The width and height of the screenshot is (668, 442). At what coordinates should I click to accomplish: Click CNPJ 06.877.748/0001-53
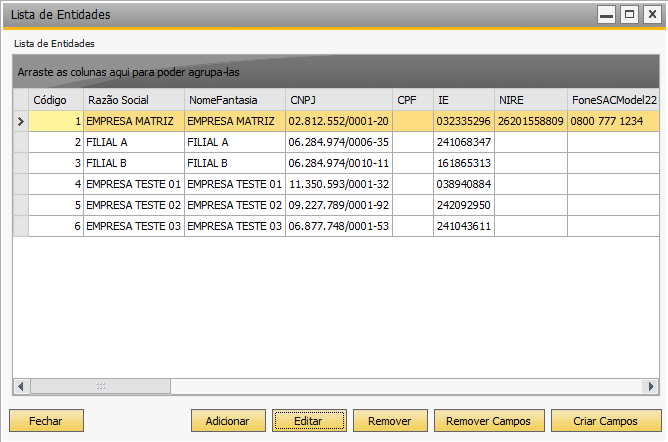point(339,226)
